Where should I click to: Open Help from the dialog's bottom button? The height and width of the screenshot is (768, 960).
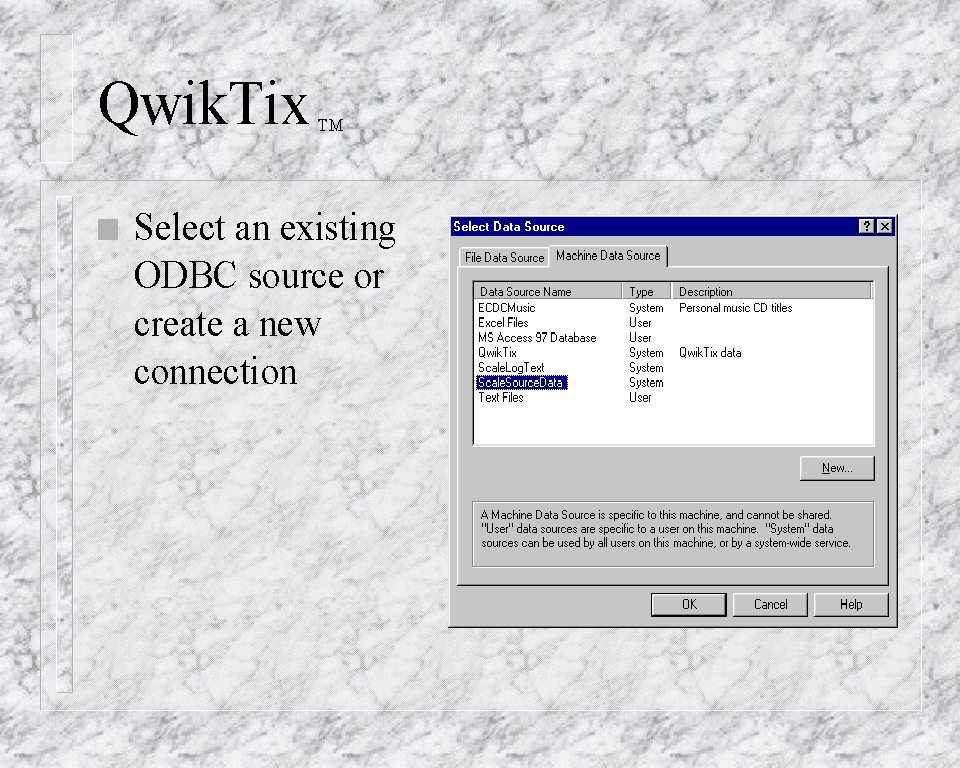pos(851,604)
